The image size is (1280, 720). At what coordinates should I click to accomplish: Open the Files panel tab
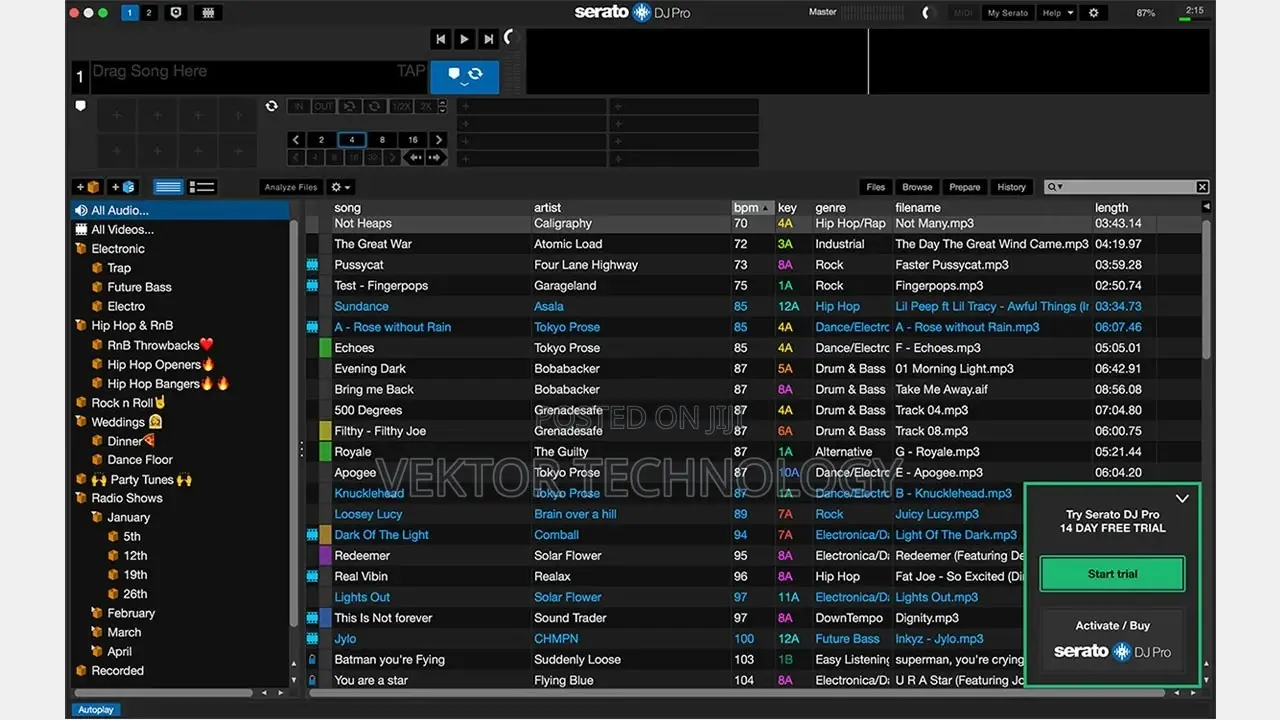(x=876, y=187)
